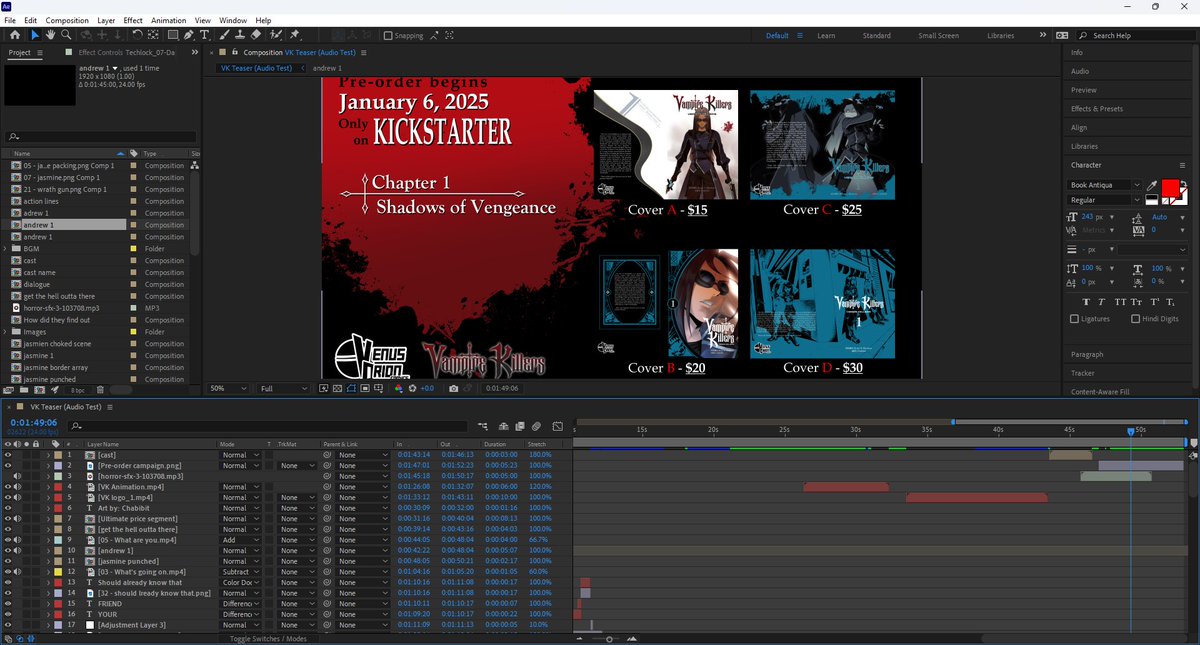The height and width of the screenshot is (645, 1200).
Task: Open the Animation menu
Action: tap(168, 20)
